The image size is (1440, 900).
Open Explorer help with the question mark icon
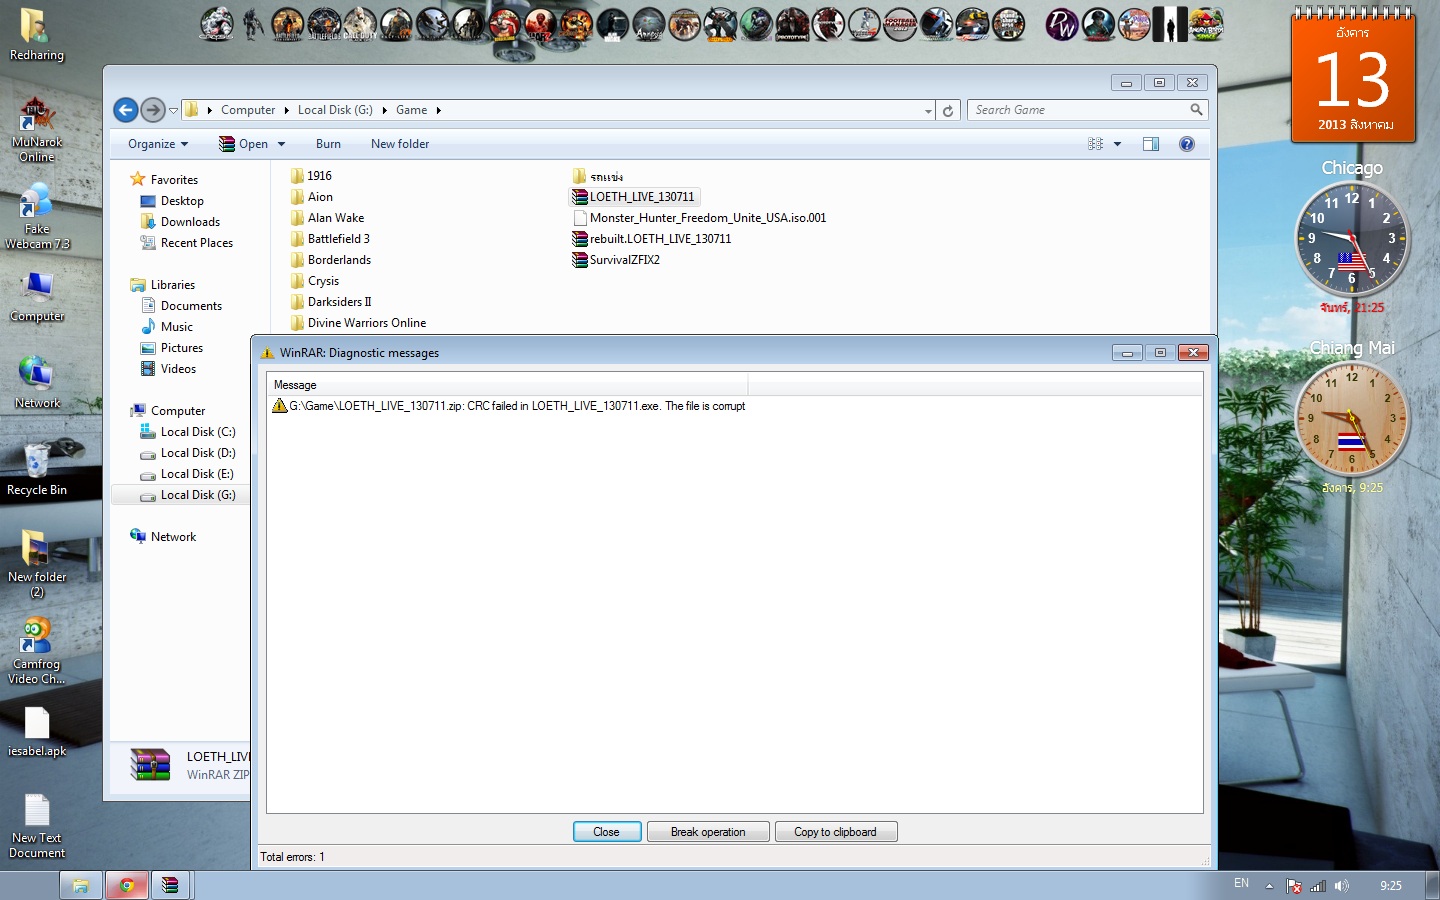point(1187,144)
